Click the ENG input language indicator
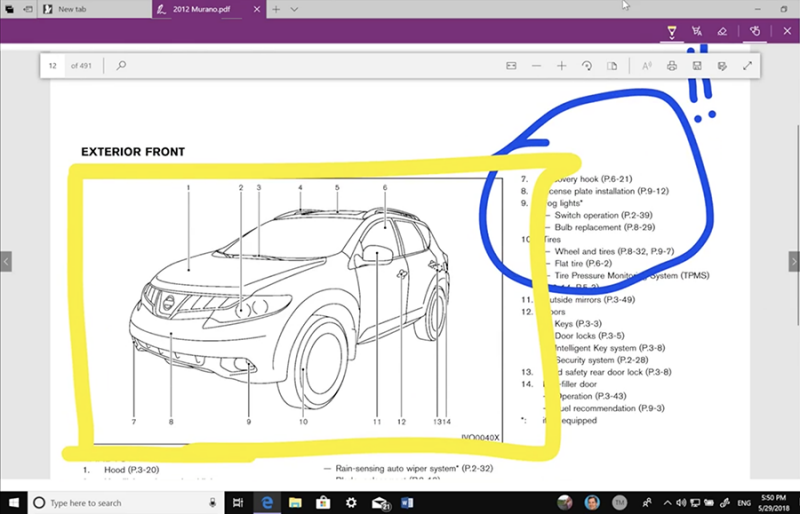800x514 pixels. coord(744,503)
